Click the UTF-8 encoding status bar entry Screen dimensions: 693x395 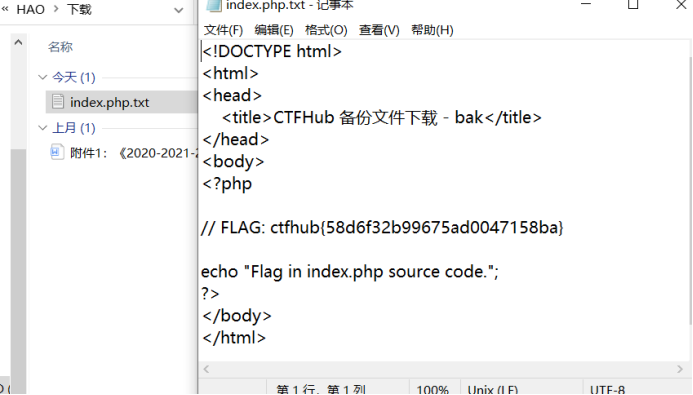[x=608, y=390]
